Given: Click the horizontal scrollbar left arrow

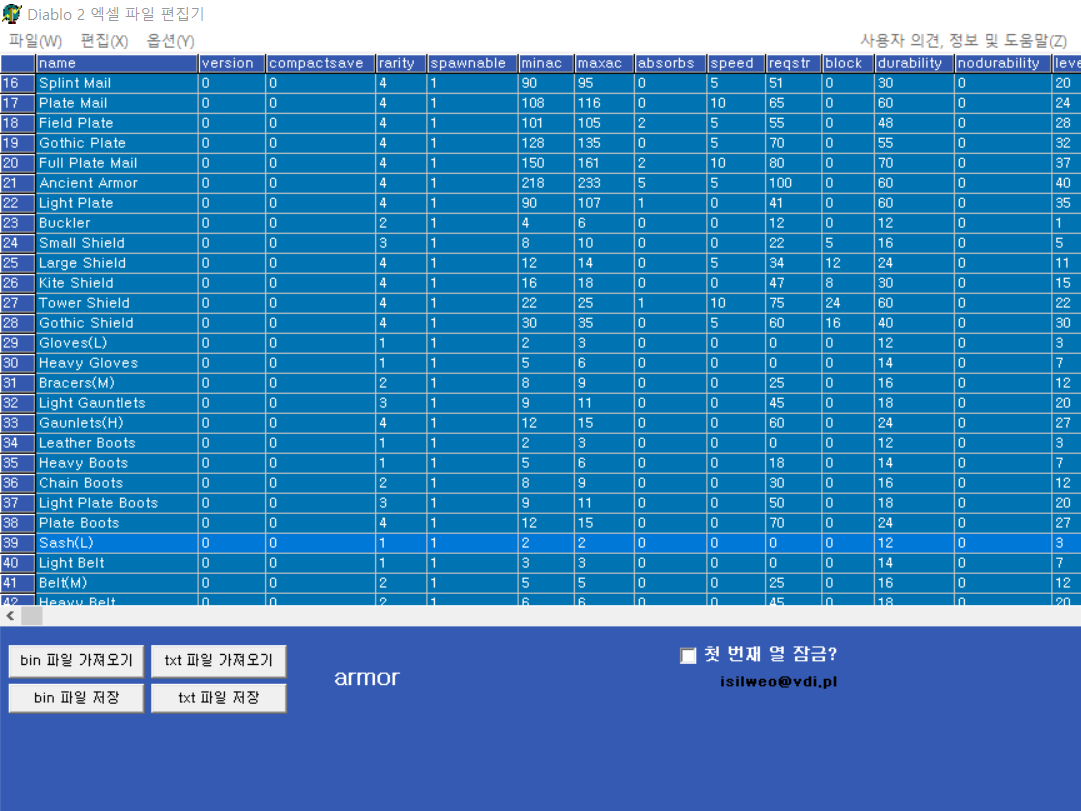Looking at the screenshot, I should coord(10,616).
